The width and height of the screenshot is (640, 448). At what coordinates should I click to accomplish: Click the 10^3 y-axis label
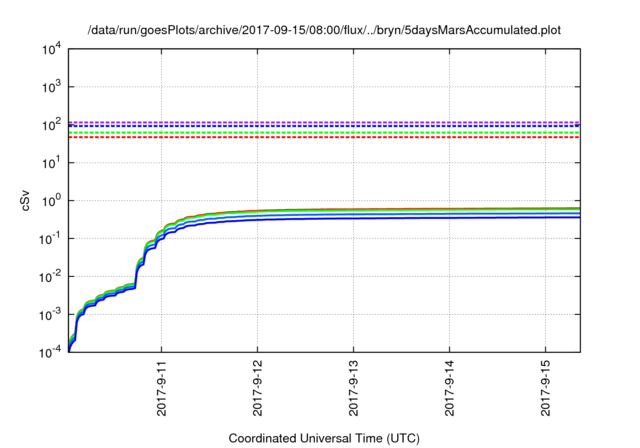tap(51, 87)
